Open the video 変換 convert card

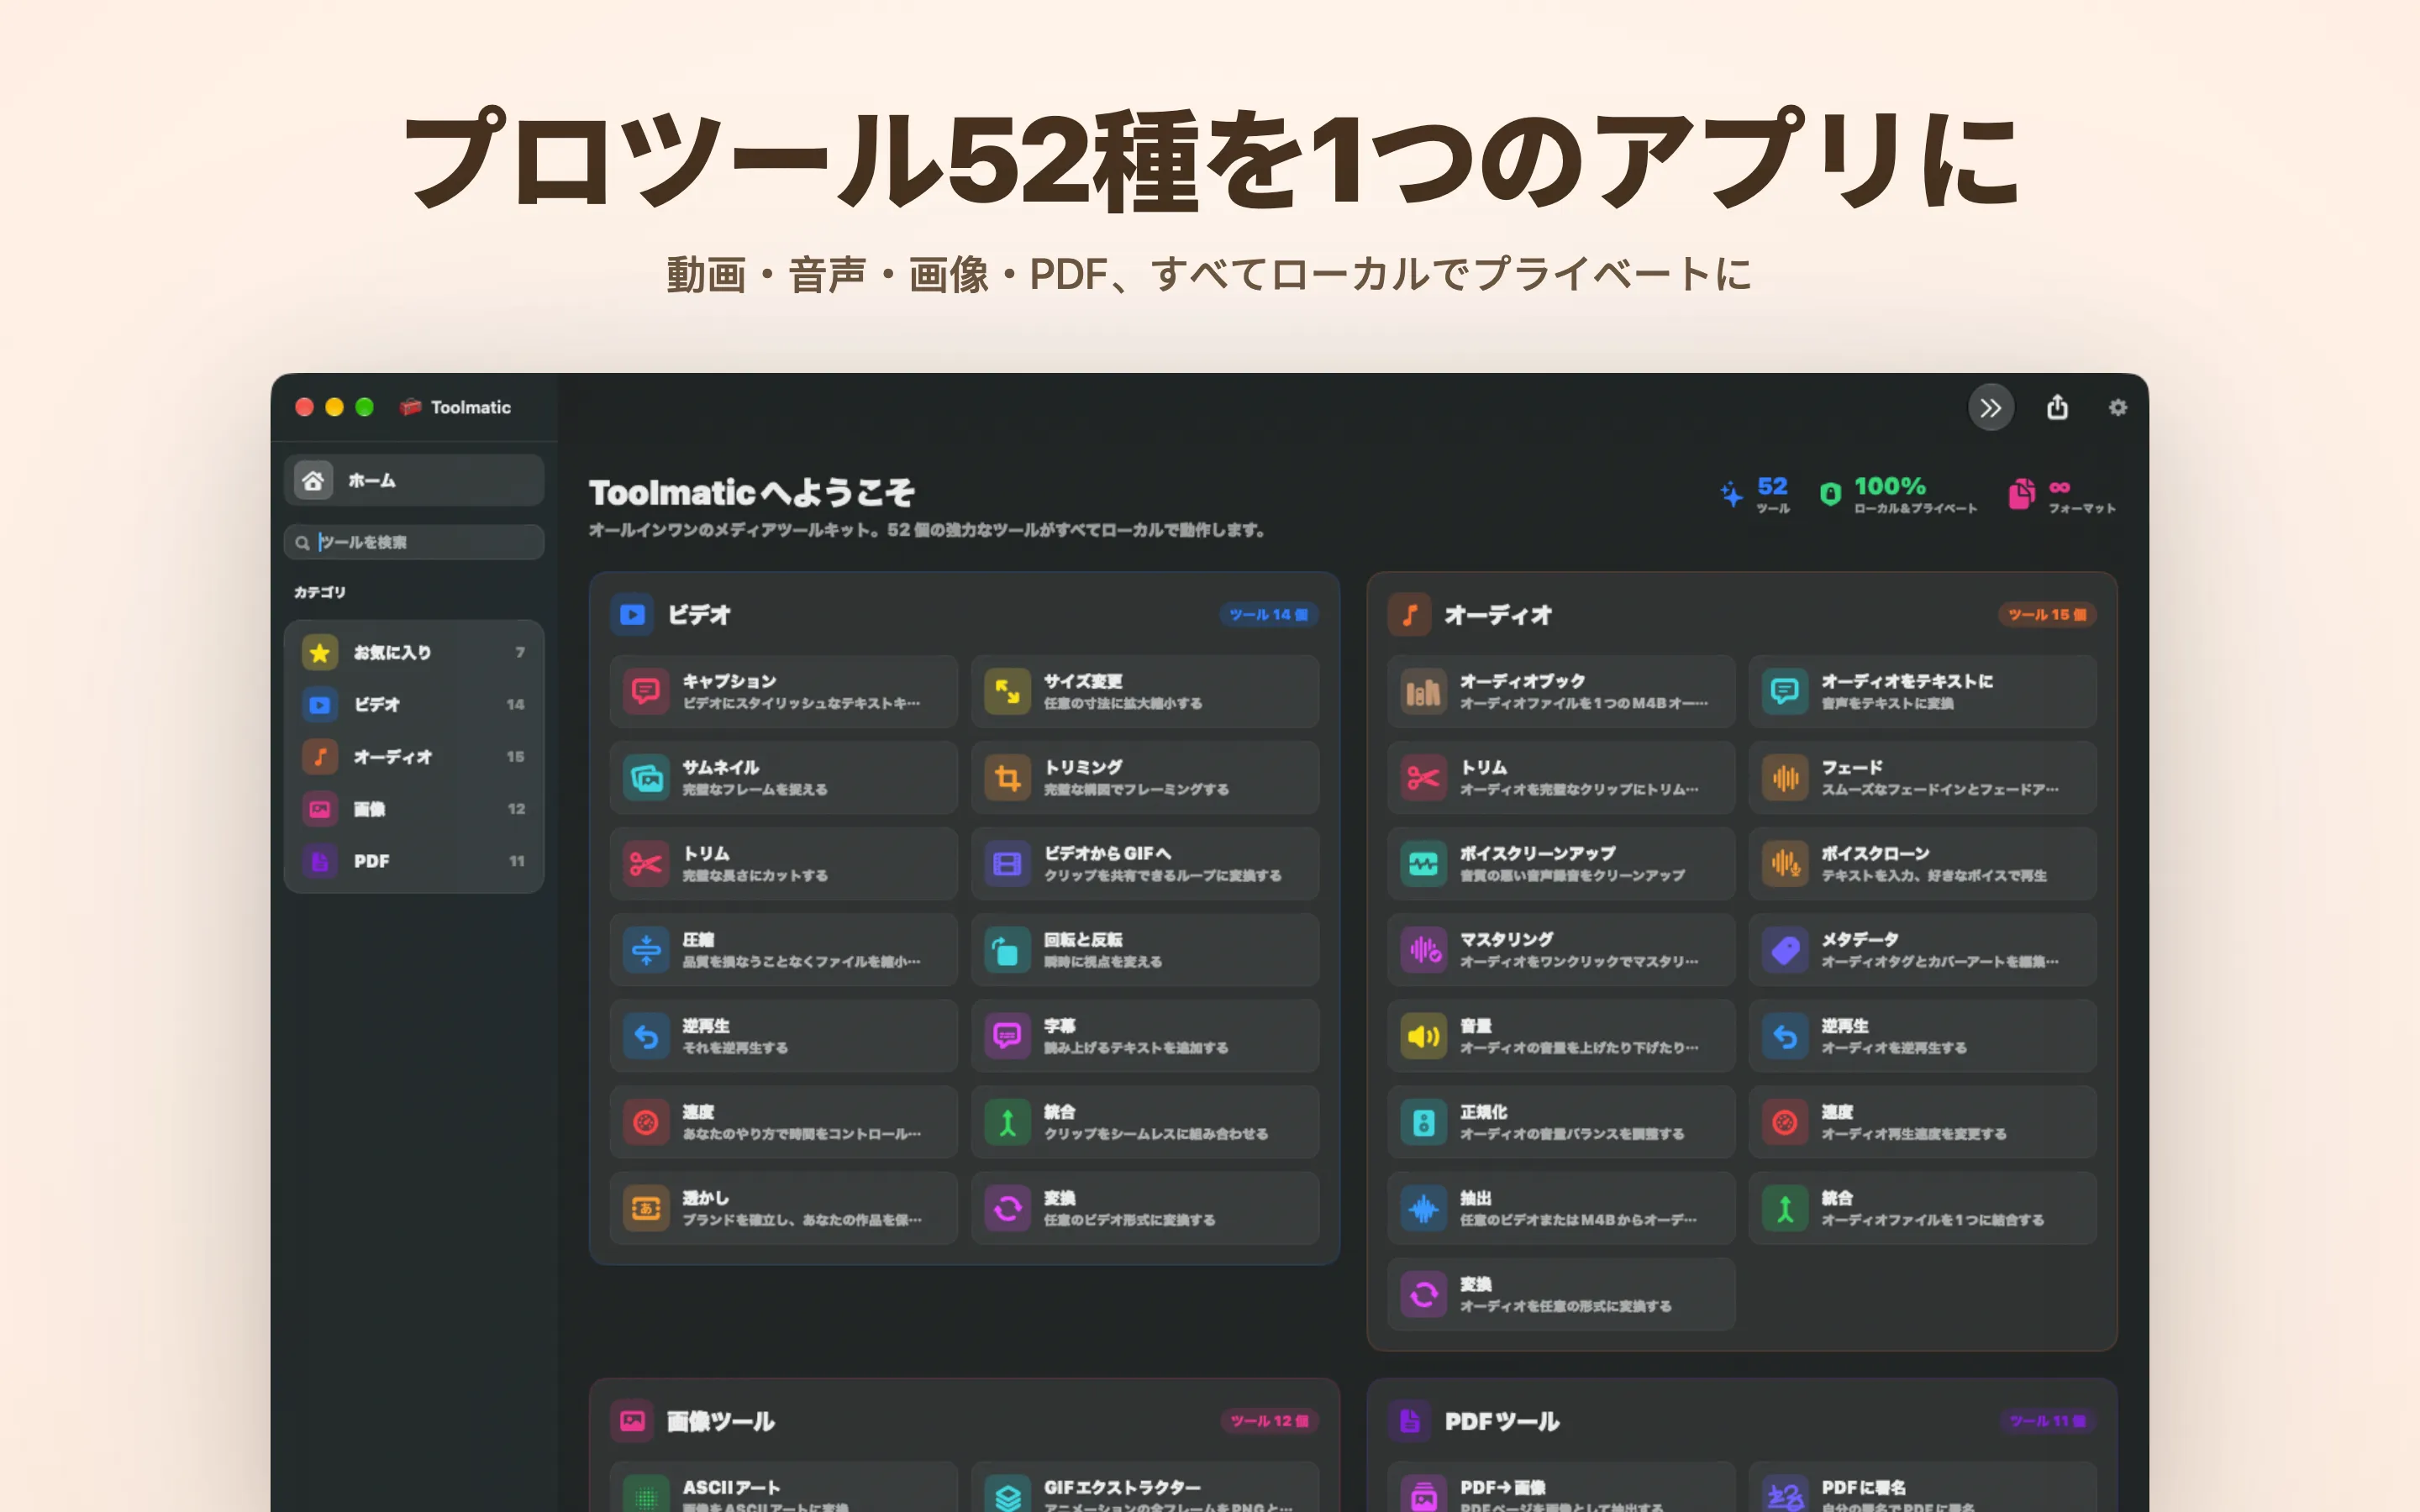[1145, 1208]
